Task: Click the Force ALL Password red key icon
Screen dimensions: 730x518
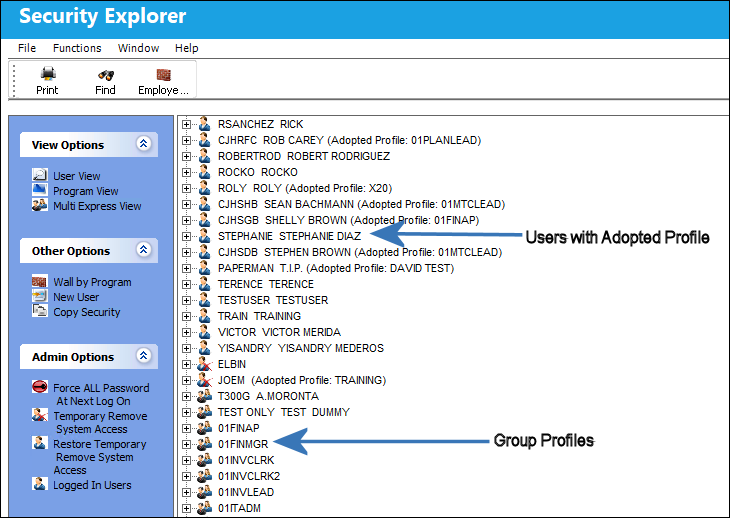Action: click(x=40, y=387)
